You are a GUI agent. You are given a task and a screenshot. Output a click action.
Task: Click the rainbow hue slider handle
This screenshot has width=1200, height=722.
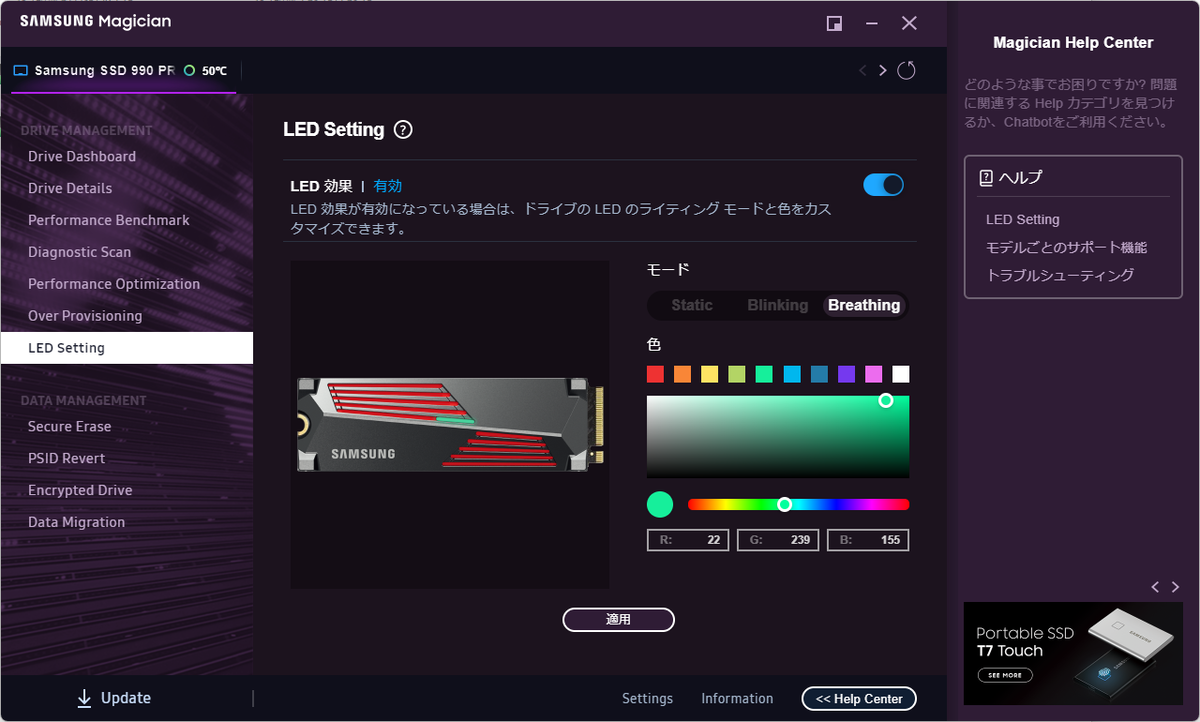tap(785, 504)
